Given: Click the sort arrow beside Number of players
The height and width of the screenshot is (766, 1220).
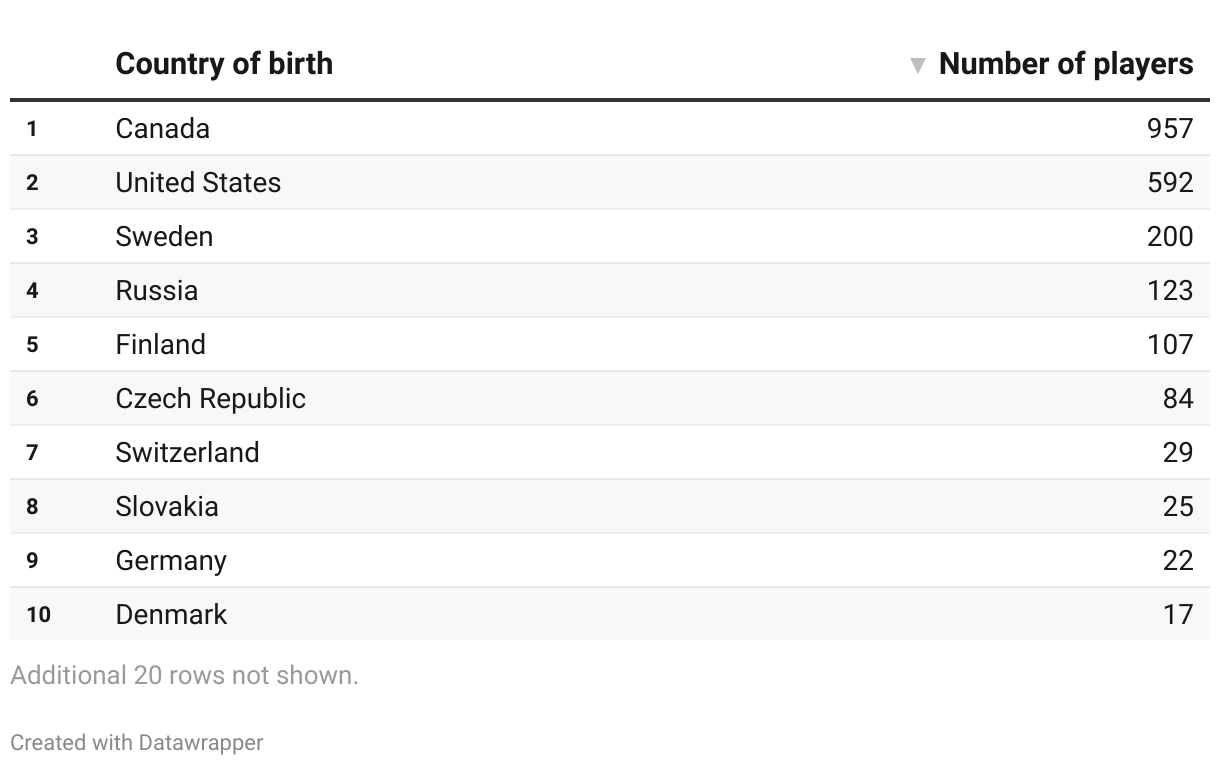Looking at the screenshot, I should [x=917, y=66].
